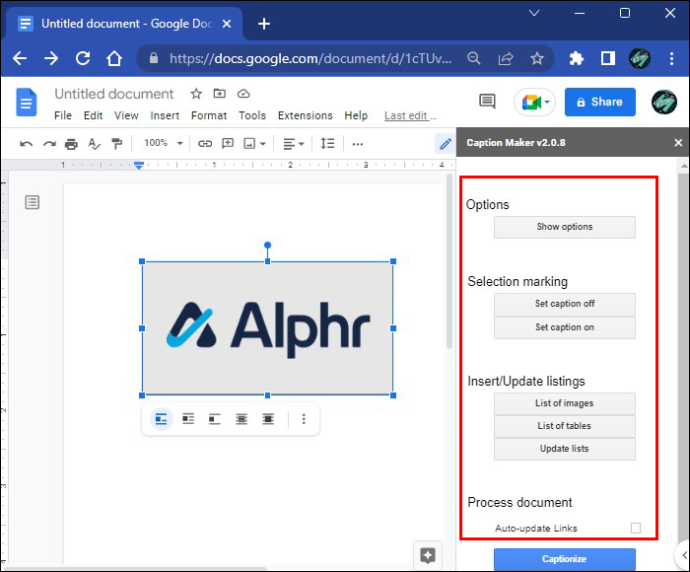Image resolution: width=690 pixels, height=572 pixels.
Task: Open Chrome extensions puzzle icon
Action: (x=576, y=58)
